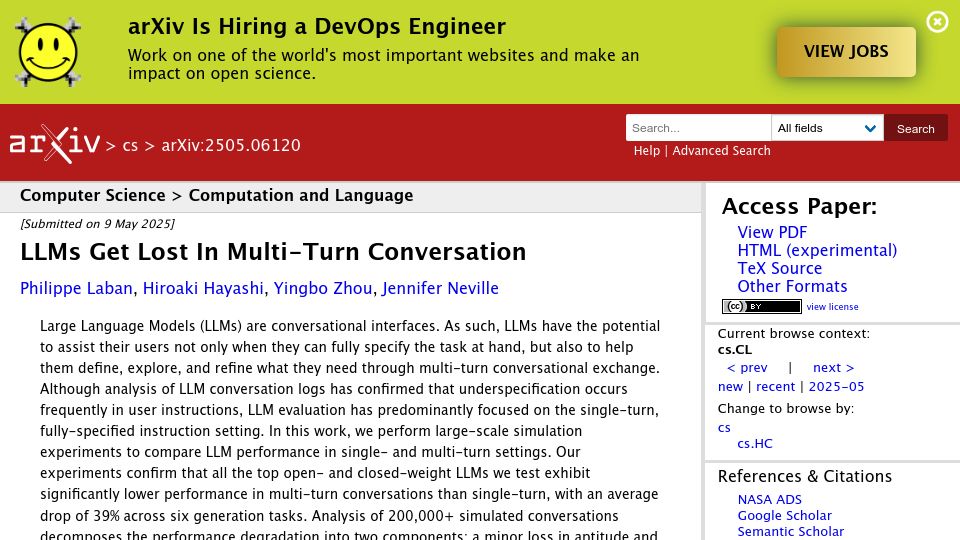Image resolution: width=960 pixels, height=540 pixels.
Task: Open Semantic Scholar reference link
Action: (x=790, y=531)
